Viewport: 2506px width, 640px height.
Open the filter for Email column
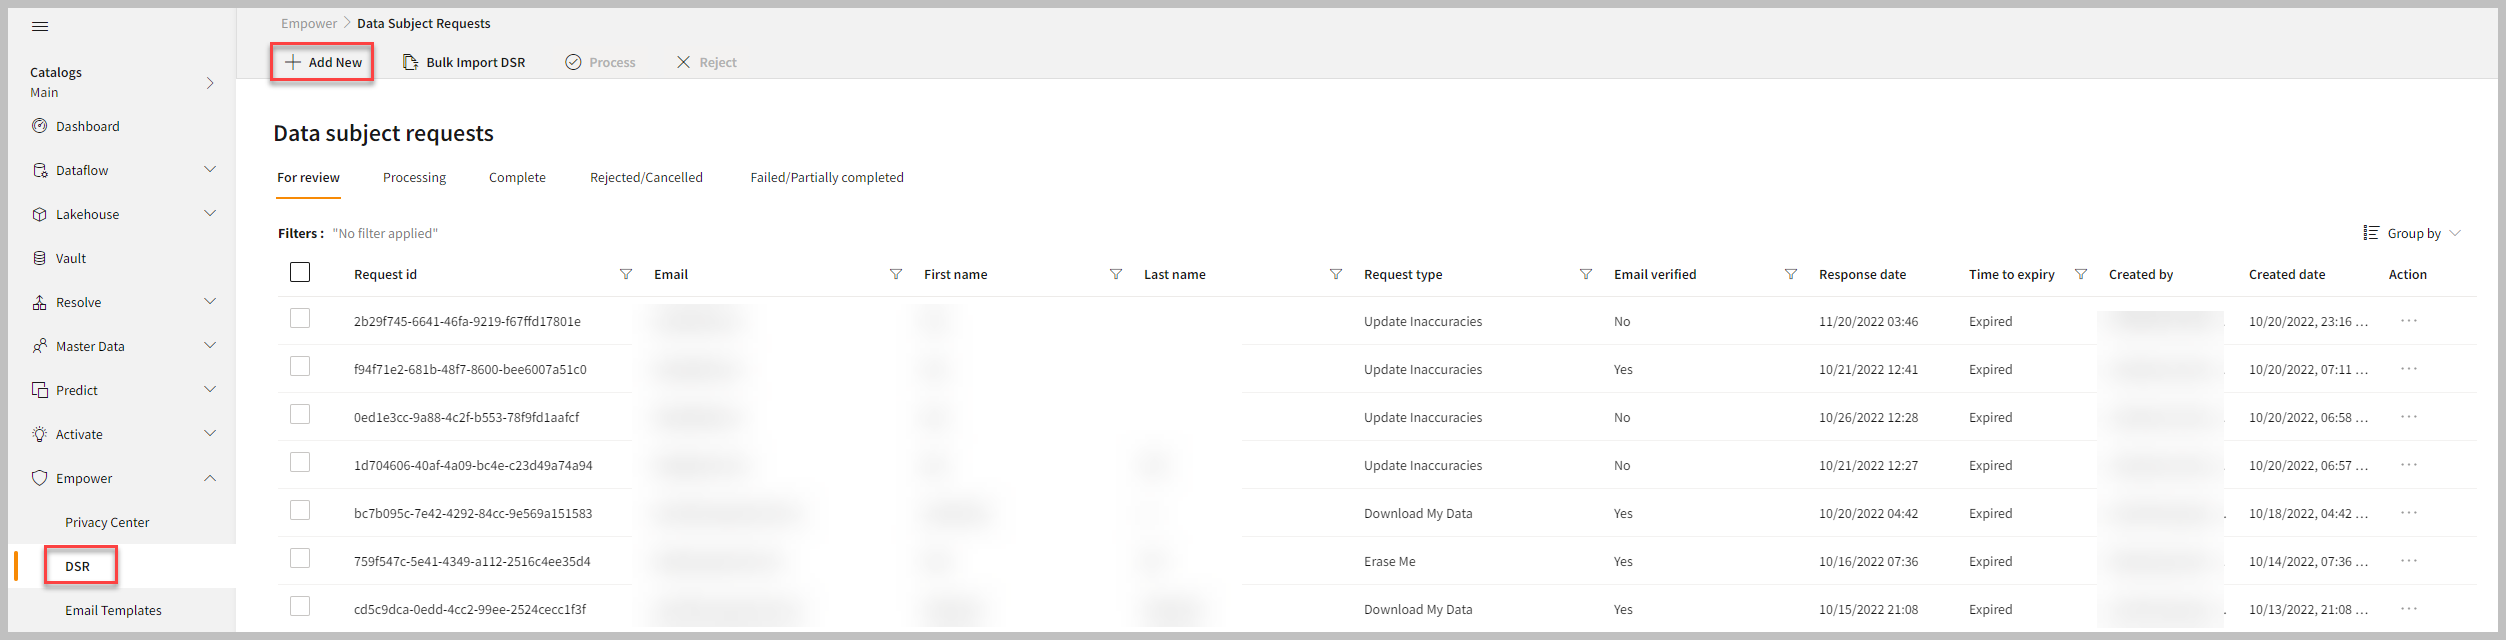896,274
